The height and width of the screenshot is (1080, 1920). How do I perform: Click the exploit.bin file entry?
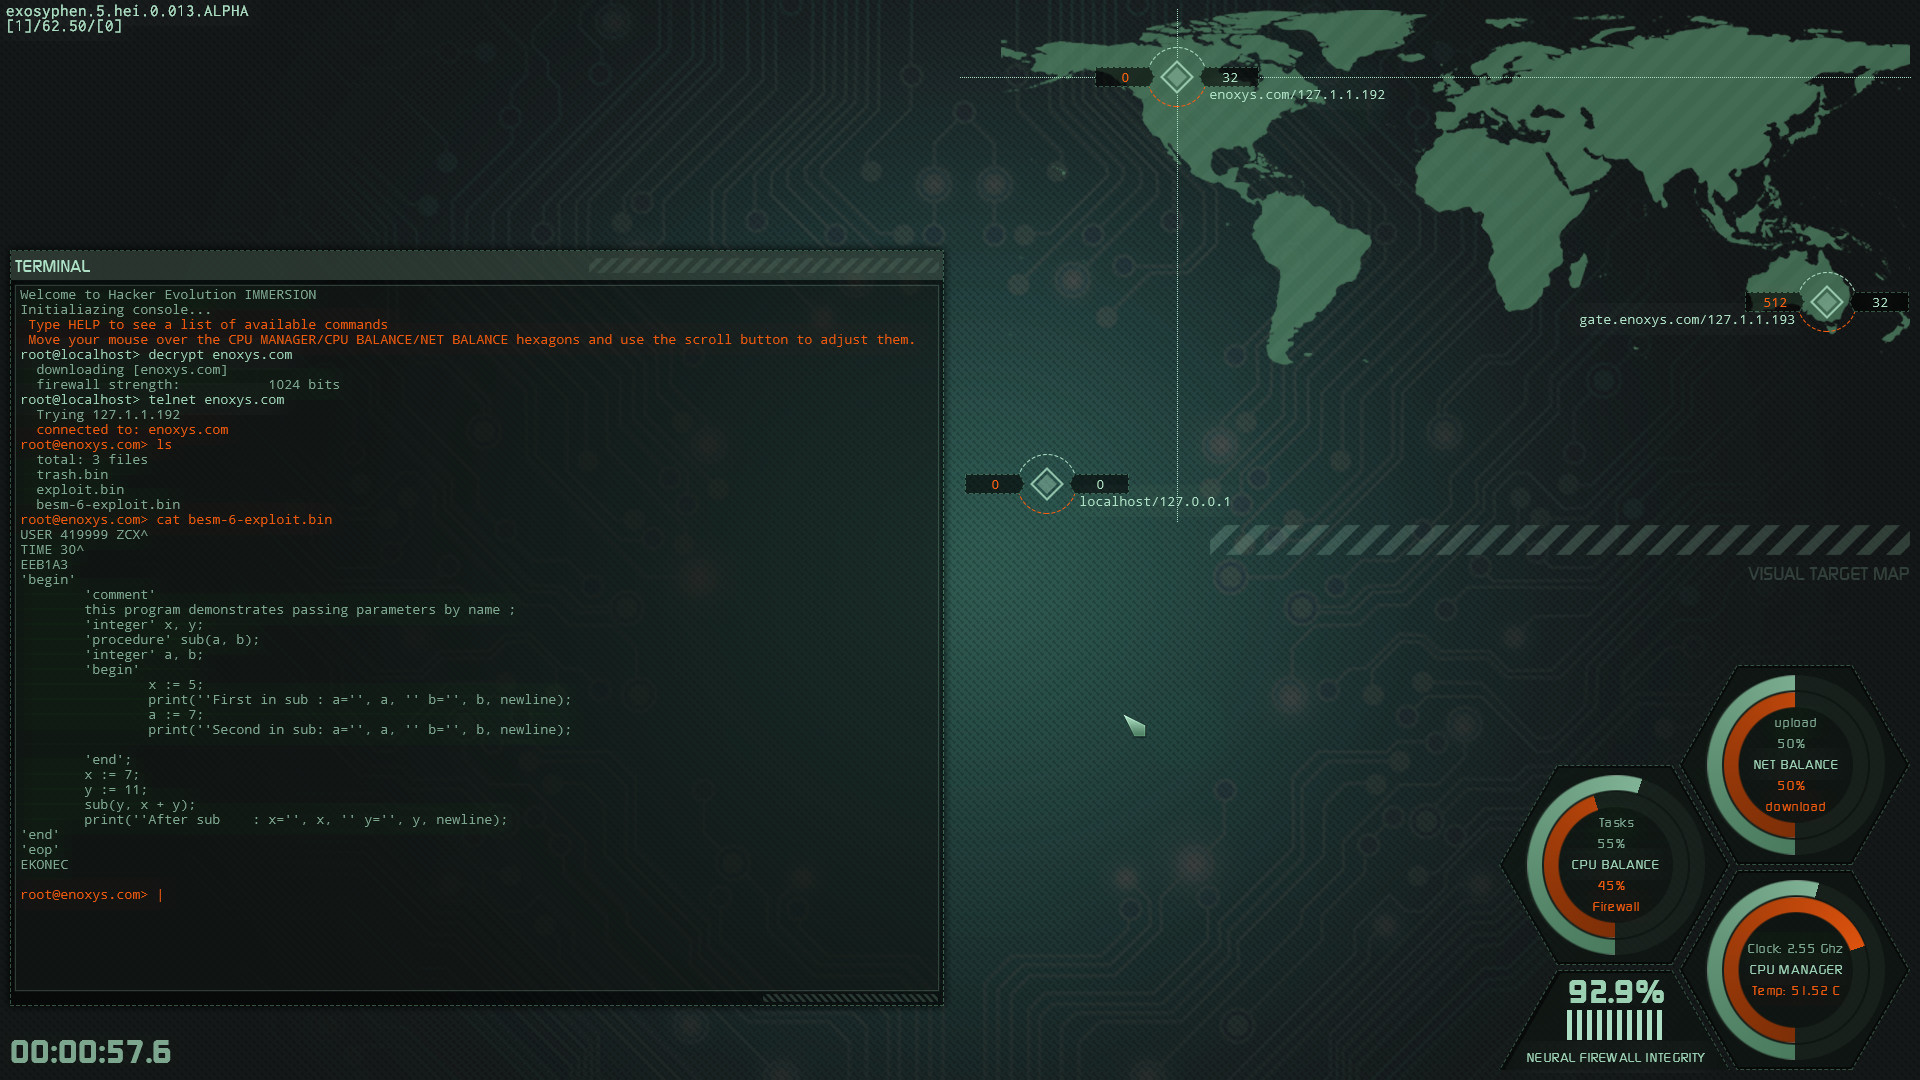pos(80,490)
